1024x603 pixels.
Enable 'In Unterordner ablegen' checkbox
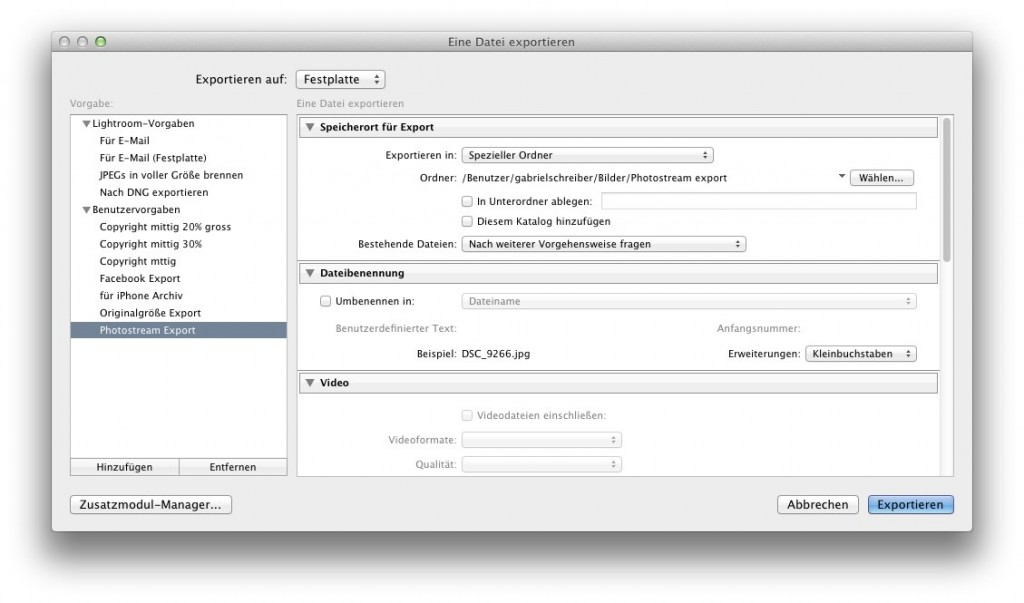click(467, 201)
